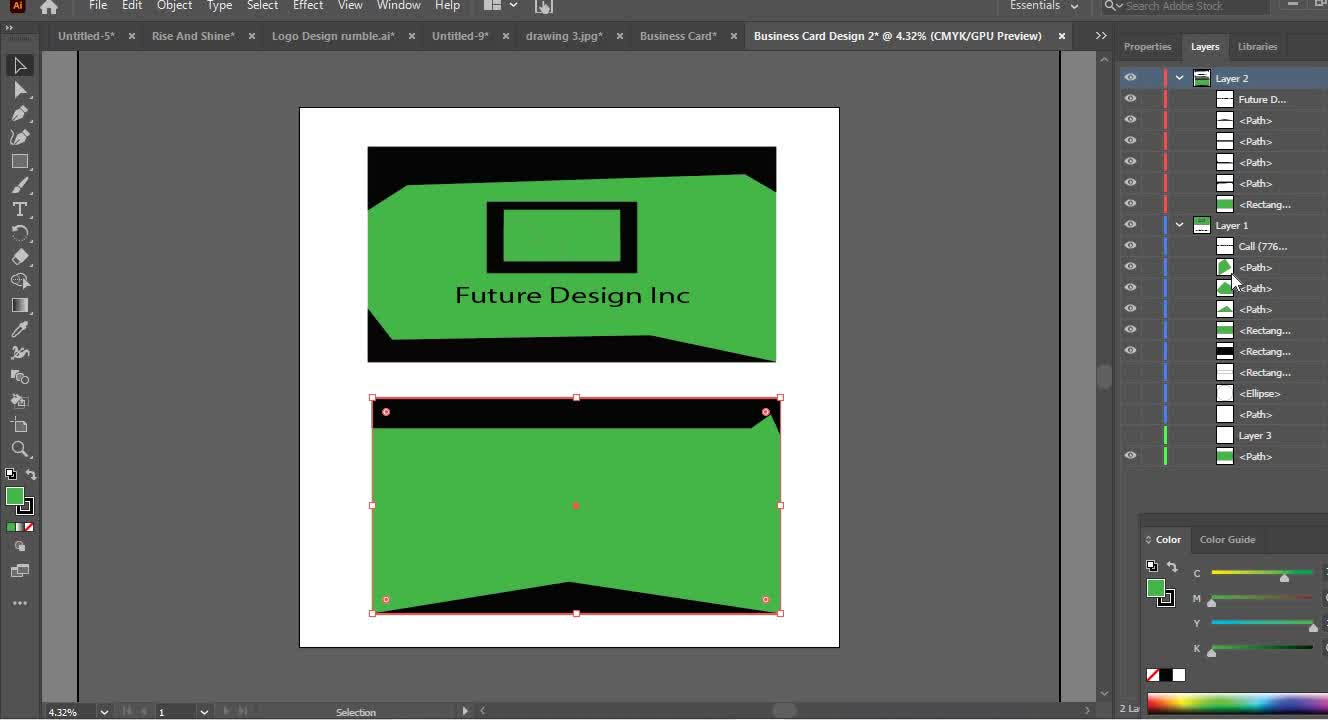Activate the Paintbrush tool
The height and width of the screenshot is (720, 1328).
(20, 186)
